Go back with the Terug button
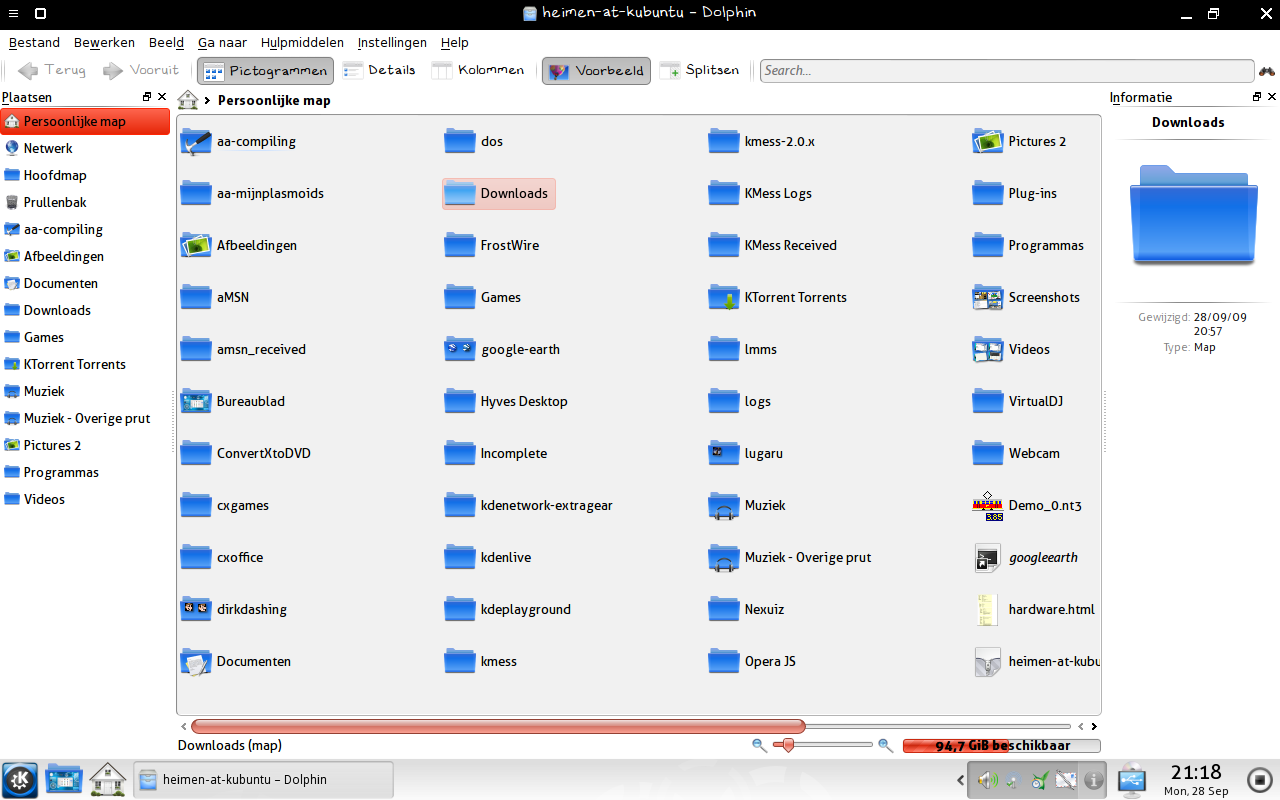This screenshot has width=1280, height=800. click(52, 70)
